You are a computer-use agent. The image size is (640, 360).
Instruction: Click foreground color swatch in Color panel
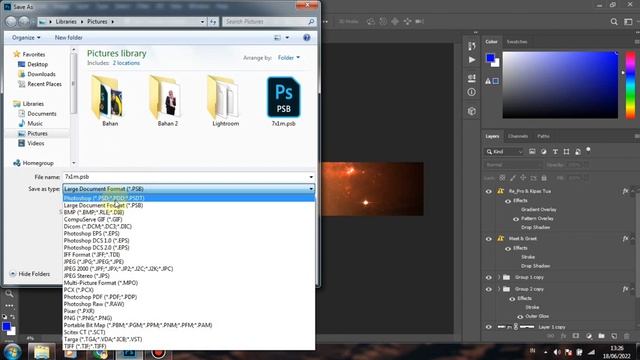[491, 58]
